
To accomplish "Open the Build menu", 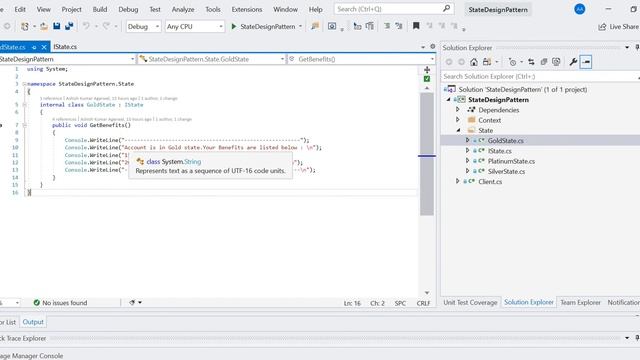I will [x=100, y=9].
